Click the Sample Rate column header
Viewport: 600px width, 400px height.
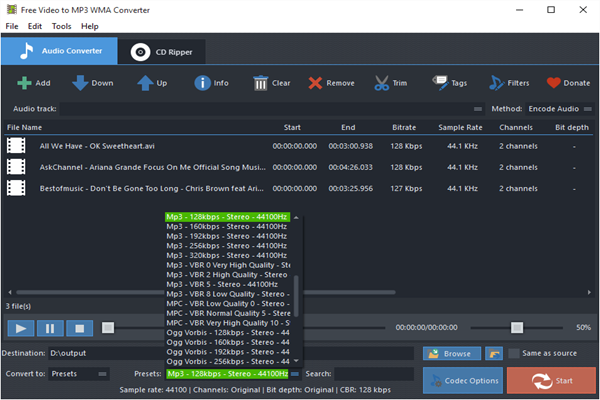click(x=460, y=127)
